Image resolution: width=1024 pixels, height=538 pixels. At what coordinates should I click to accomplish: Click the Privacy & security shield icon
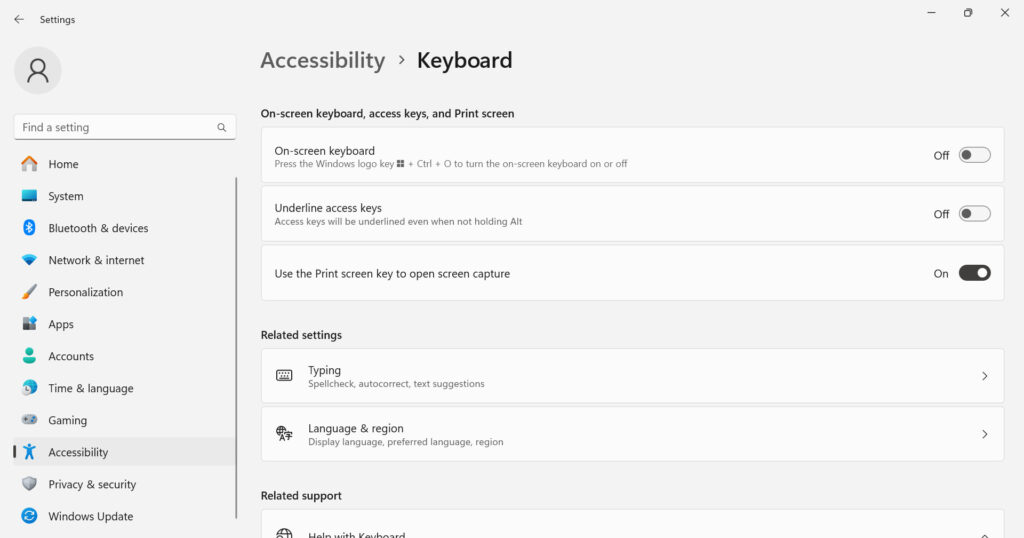pyautogui.click(x=29, y=484)
